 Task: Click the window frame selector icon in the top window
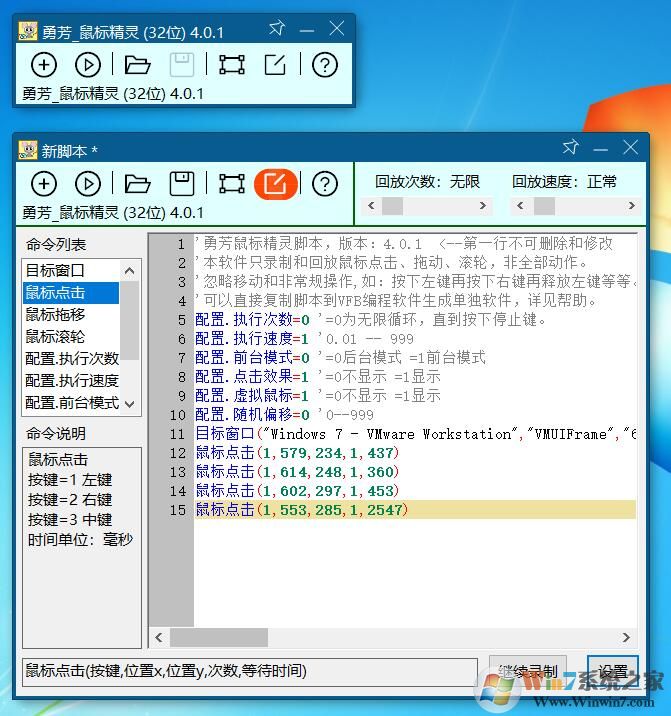pos(232,64)
